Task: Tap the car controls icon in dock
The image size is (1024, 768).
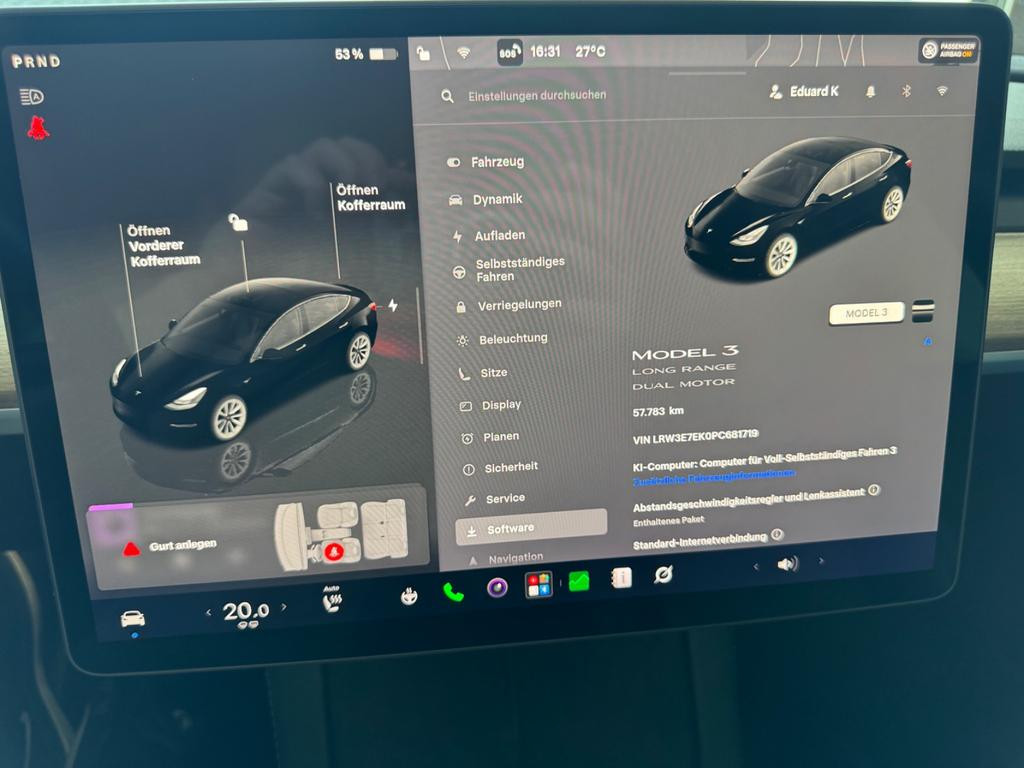Action: [x=133, y=618]
